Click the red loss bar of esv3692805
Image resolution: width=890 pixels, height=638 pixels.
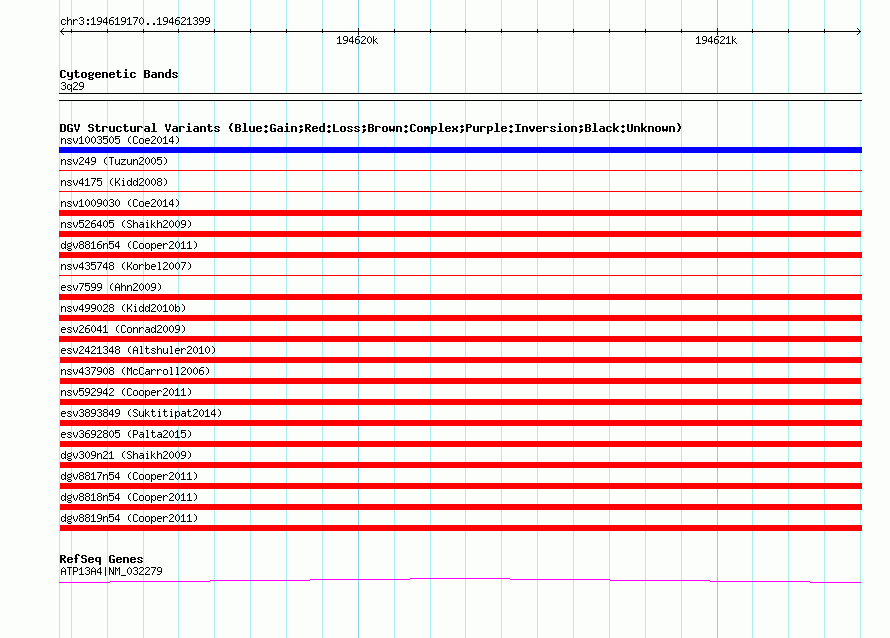point(460,444)
